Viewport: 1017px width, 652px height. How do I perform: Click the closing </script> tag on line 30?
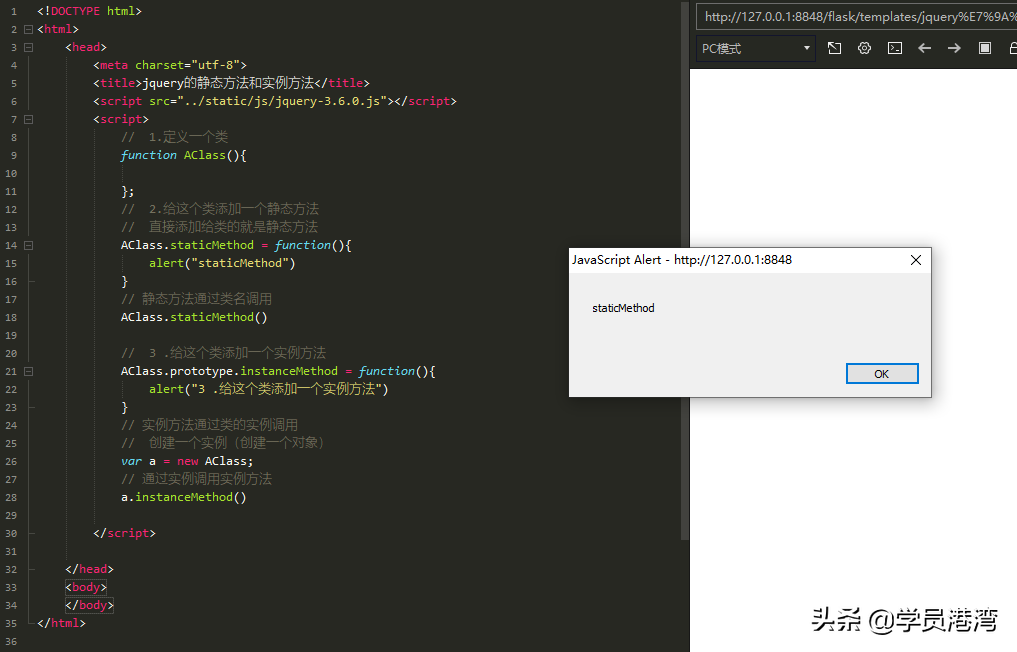pos(125,533)
